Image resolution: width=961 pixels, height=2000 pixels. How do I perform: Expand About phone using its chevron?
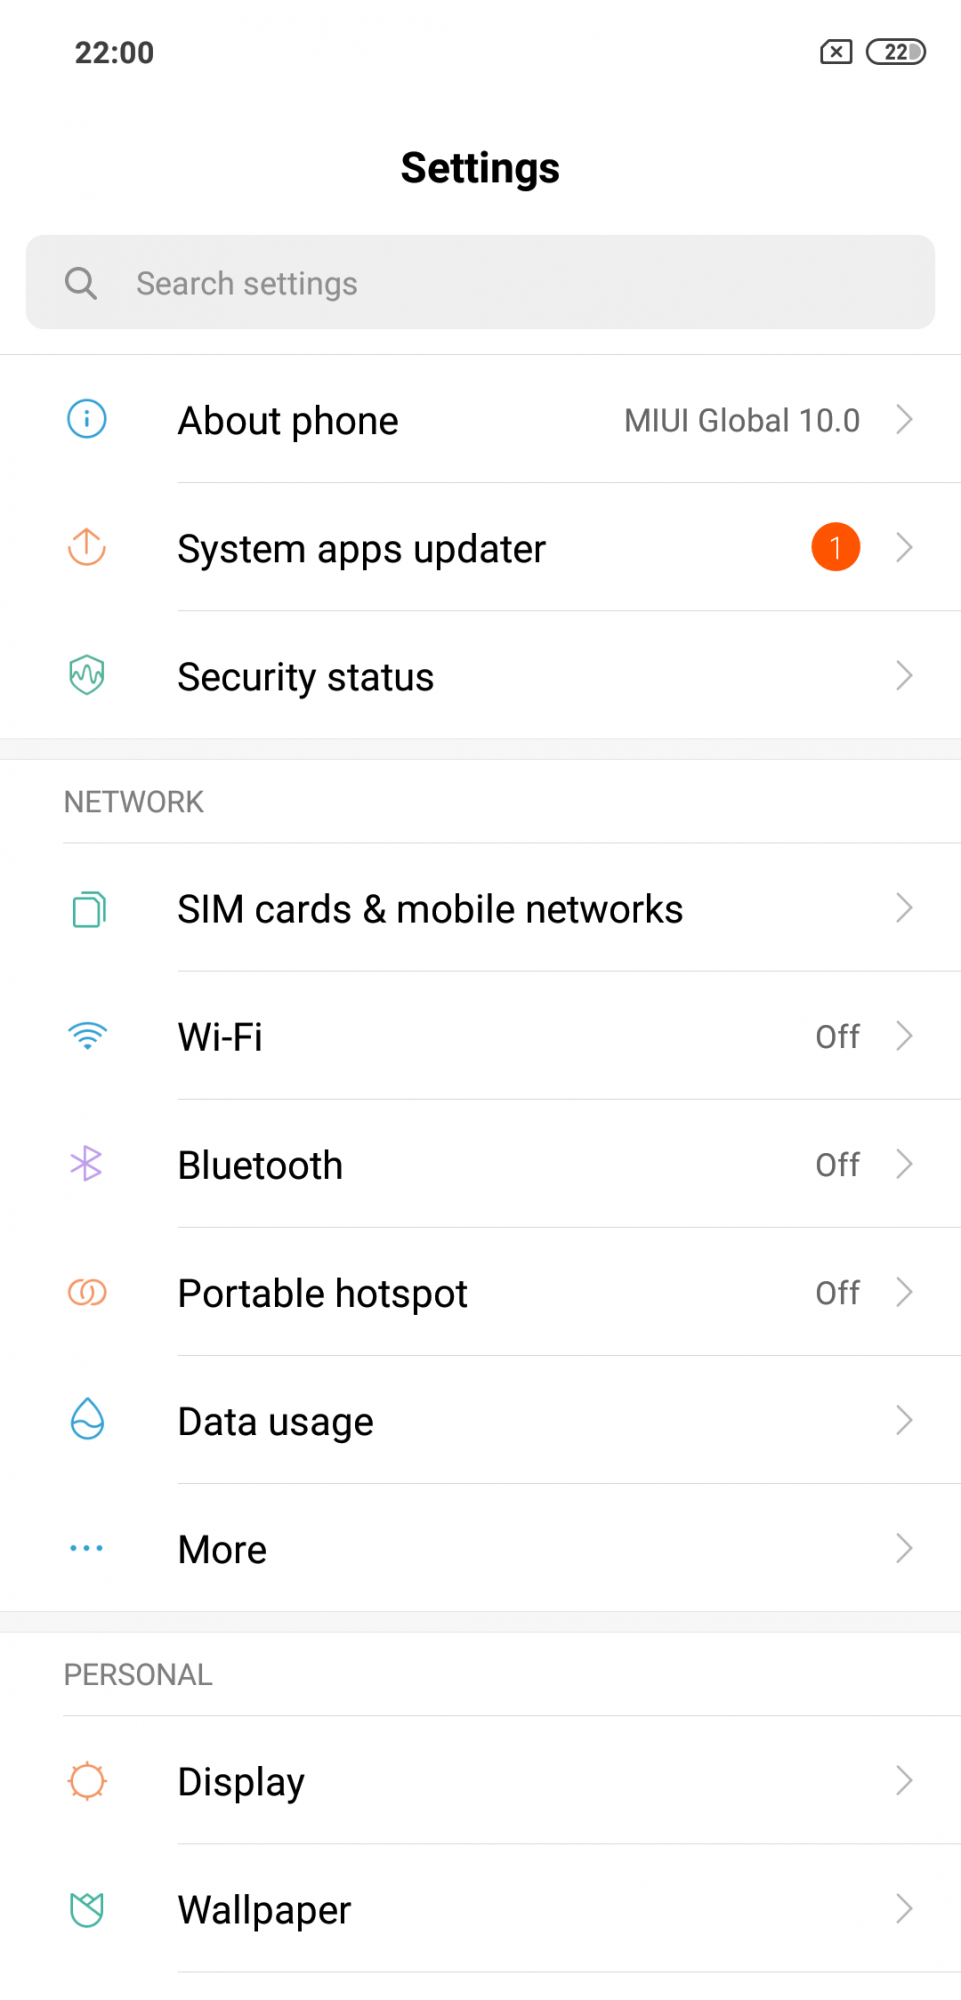(x=904, y=420)
